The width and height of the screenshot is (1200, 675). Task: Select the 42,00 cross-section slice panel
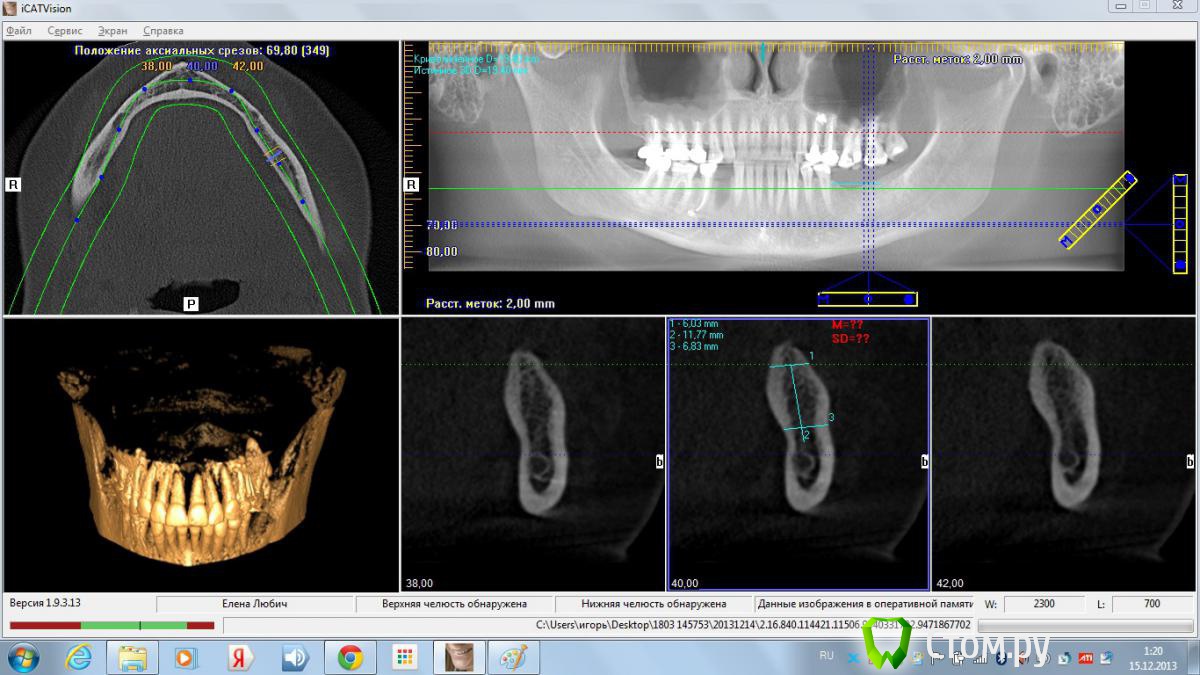point(1063,455)
